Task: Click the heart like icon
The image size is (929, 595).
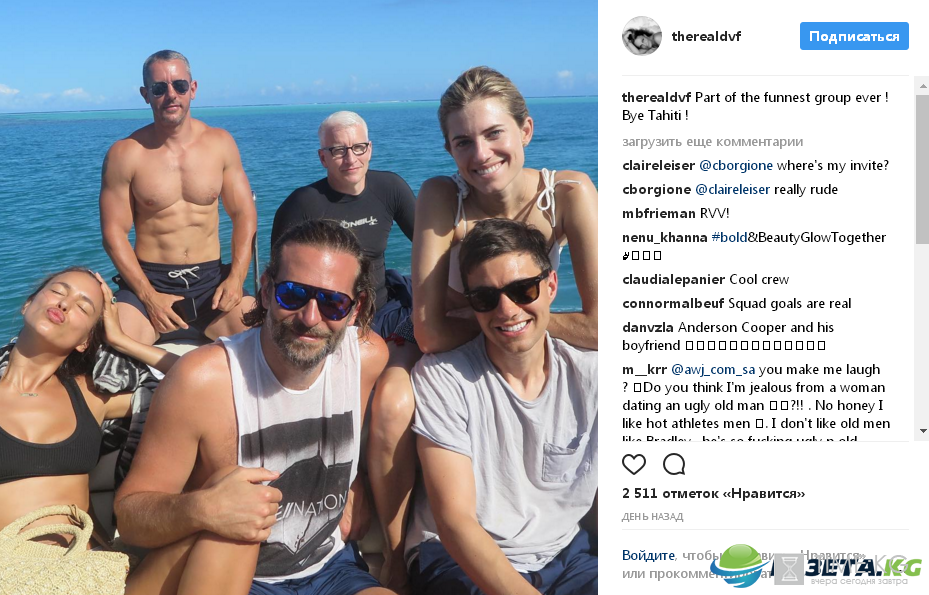Action: 633,464
